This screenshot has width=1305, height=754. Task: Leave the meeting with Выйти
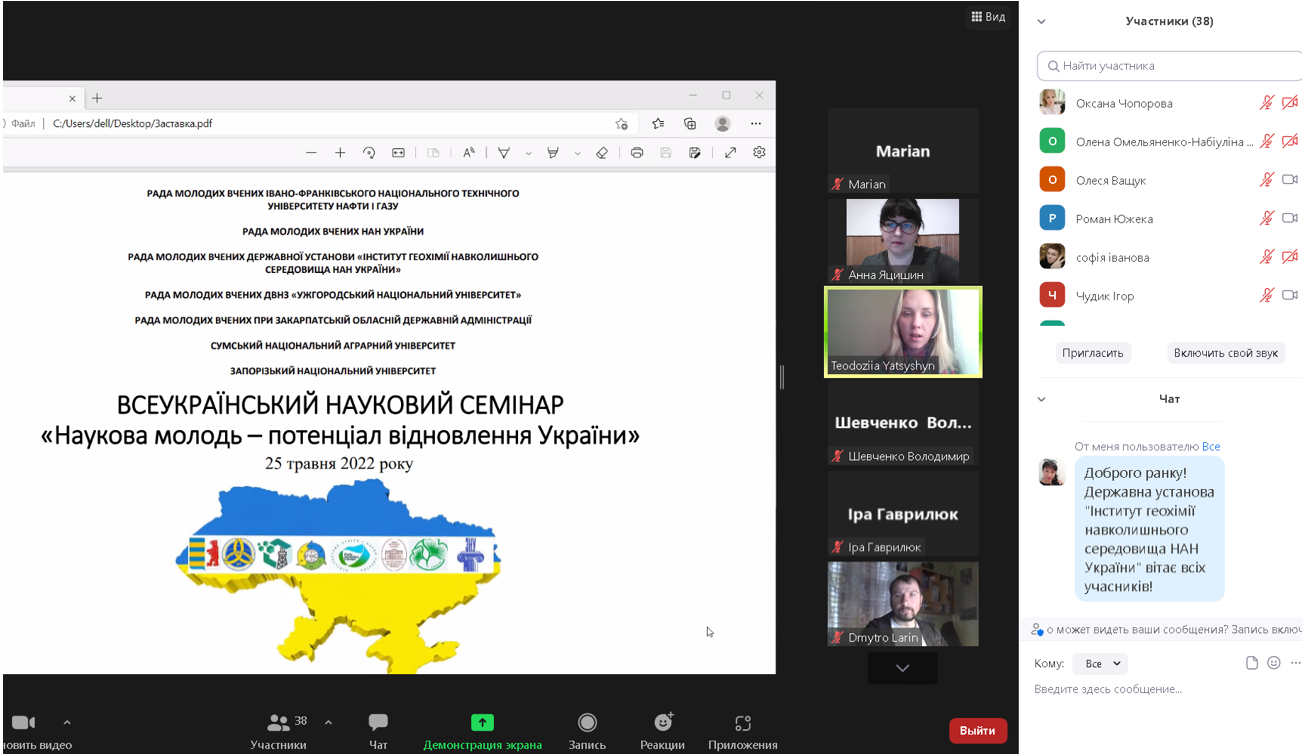(977, 731)
